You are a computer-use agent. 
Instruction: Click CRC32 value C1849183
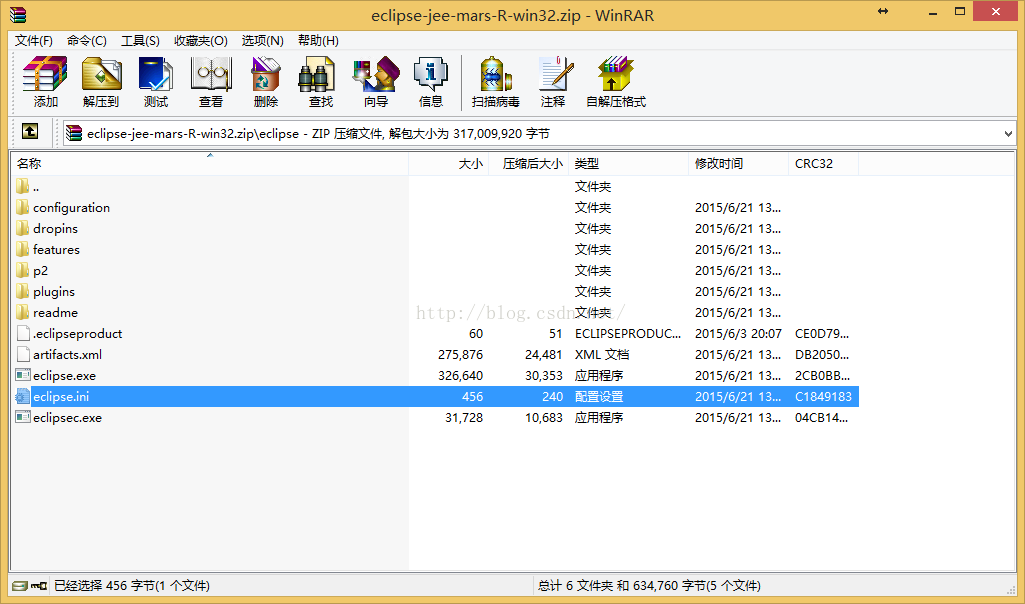tap(823, 396)
